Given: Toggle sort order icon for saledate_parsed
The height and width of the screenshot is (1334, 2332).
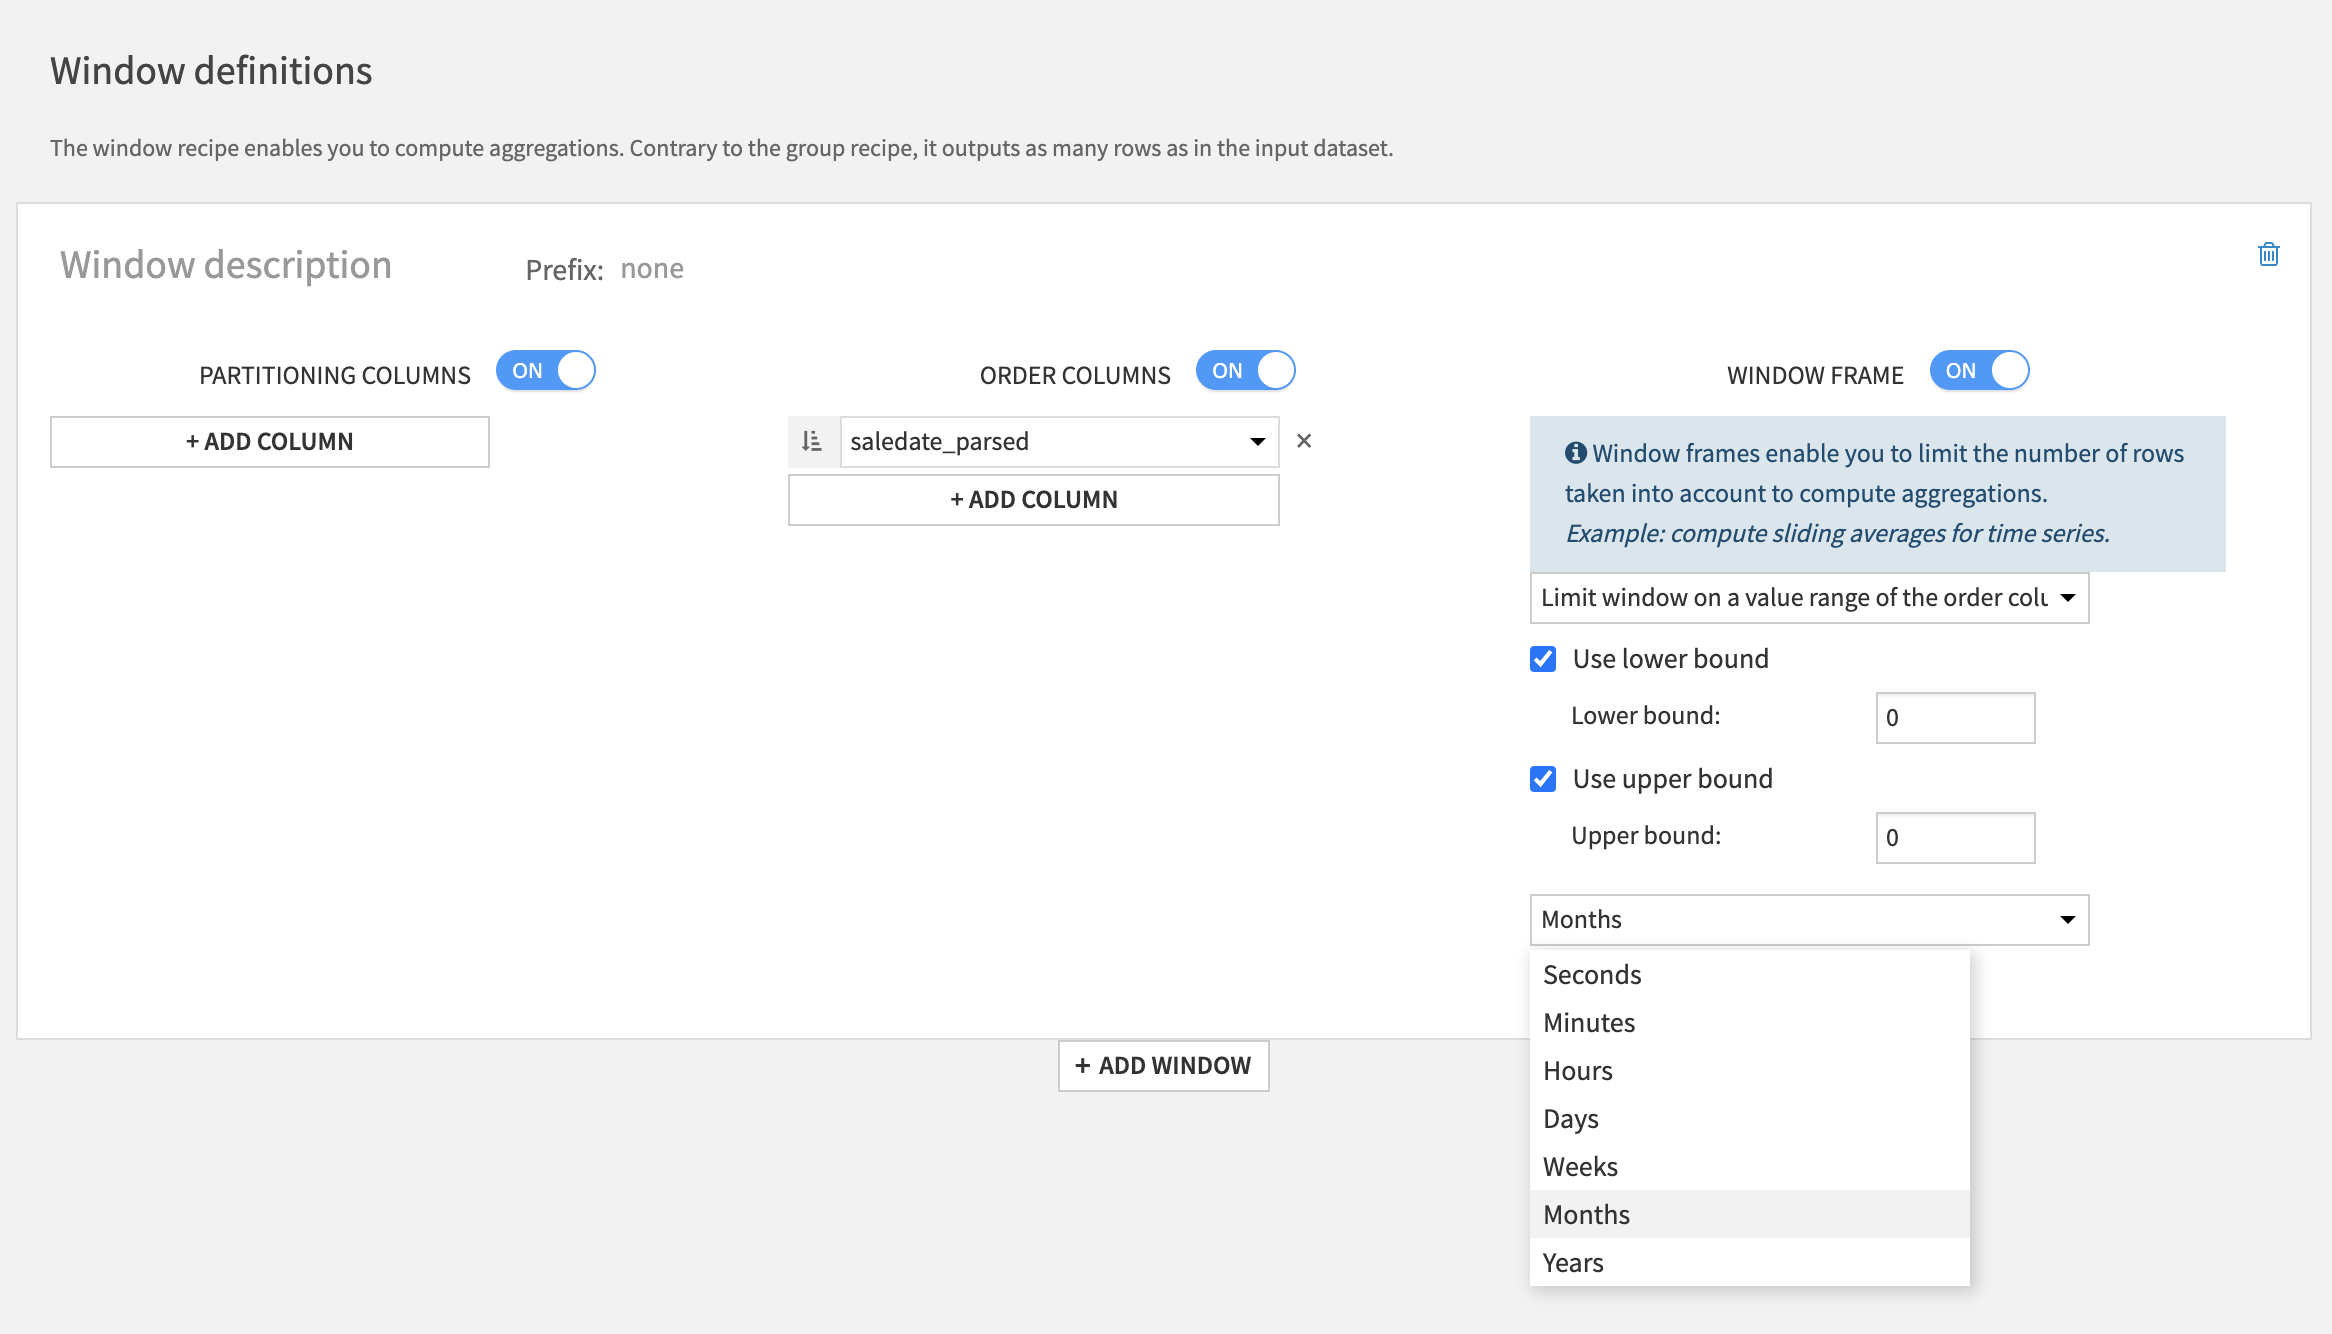Looking at the screenshot, I should (x=812, y=441).
